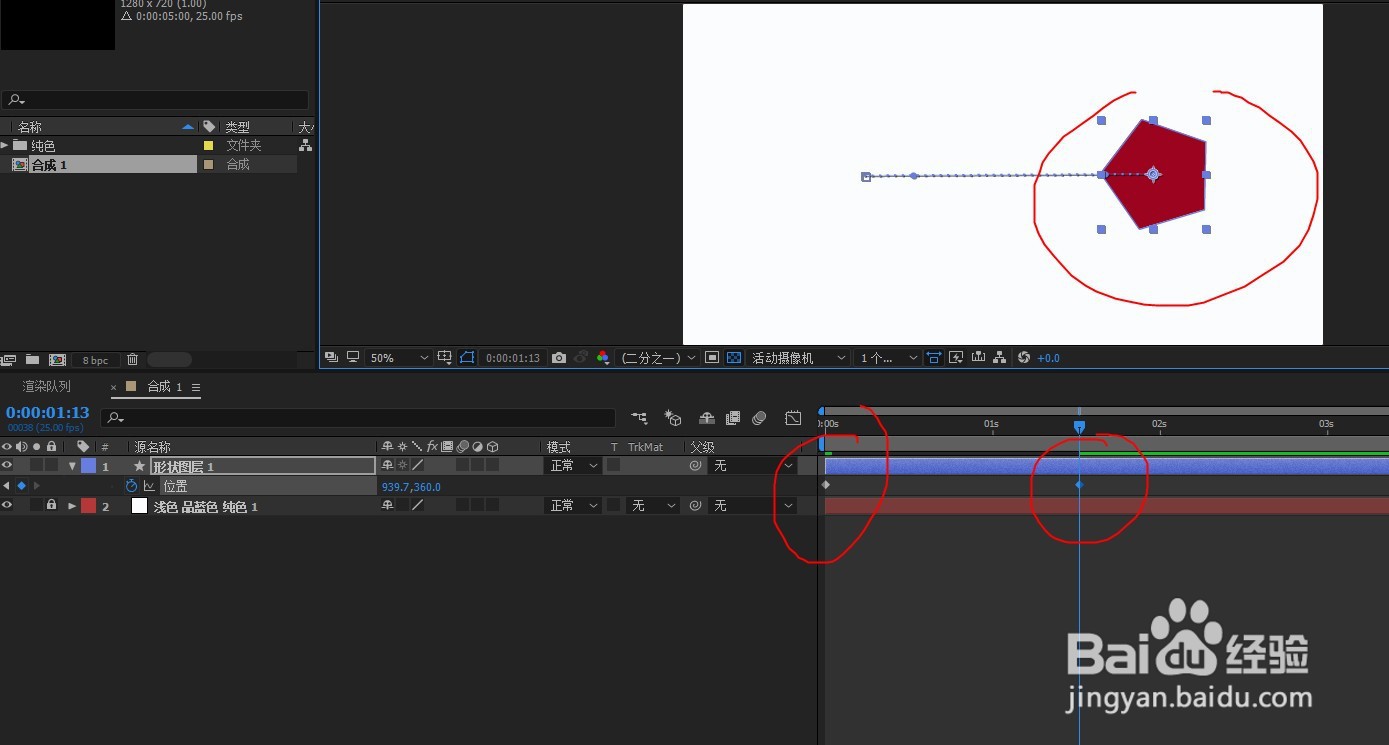Open the 模式 dropdown for 形状图层 1
Screen dimensions: 1389x745
(x=573, y=466)
